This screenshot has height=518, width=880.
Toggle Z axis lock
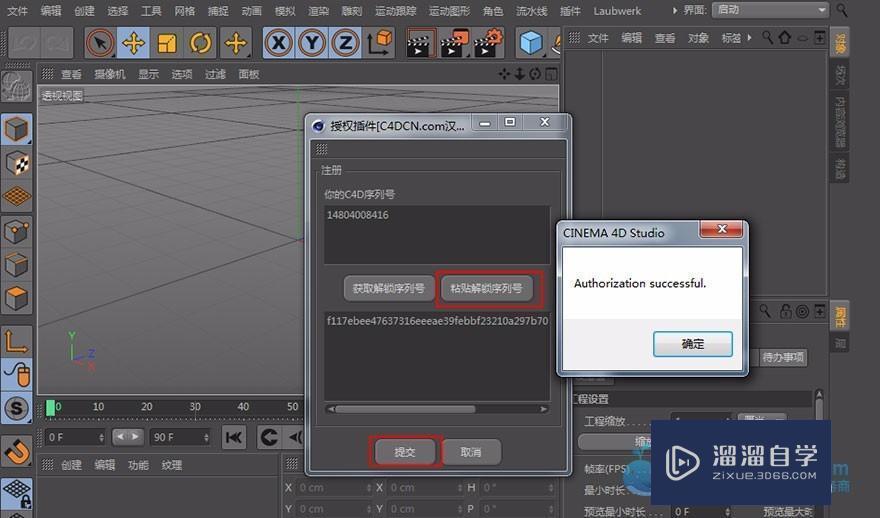click(345, 43)
